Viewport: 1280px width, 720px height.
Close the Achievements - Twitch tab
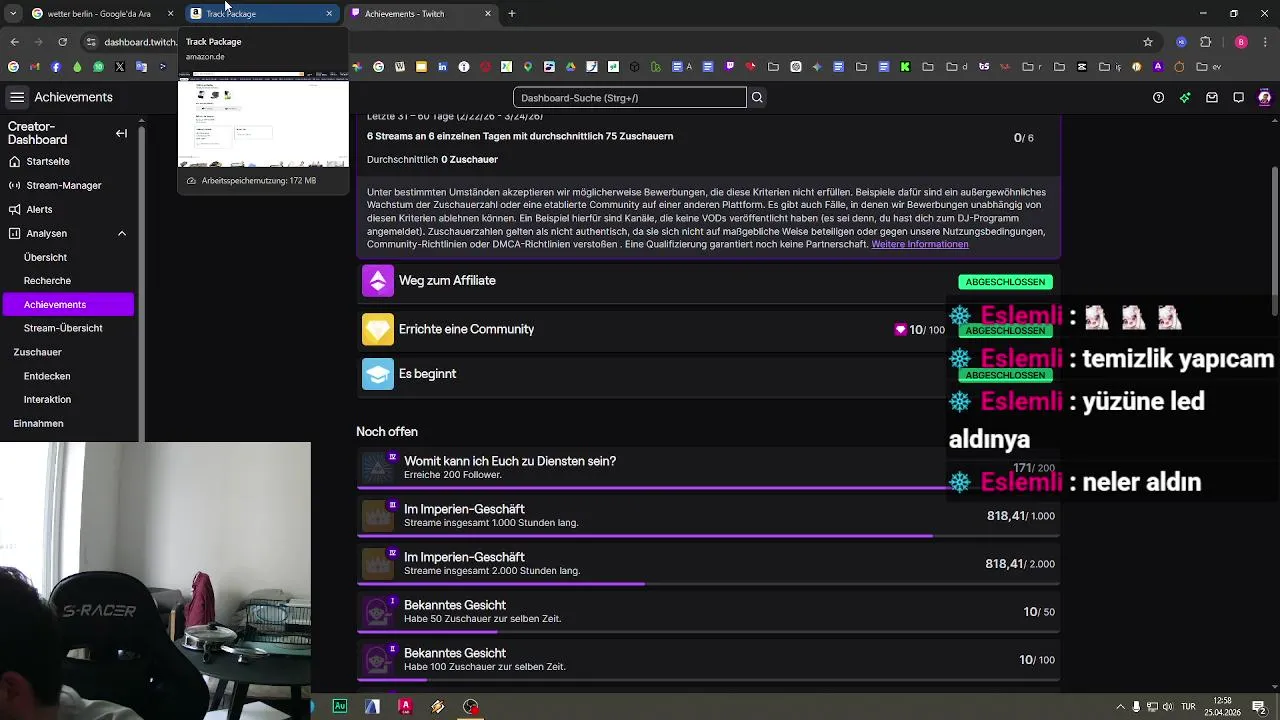pyautogui.click(x=488, y=14)
